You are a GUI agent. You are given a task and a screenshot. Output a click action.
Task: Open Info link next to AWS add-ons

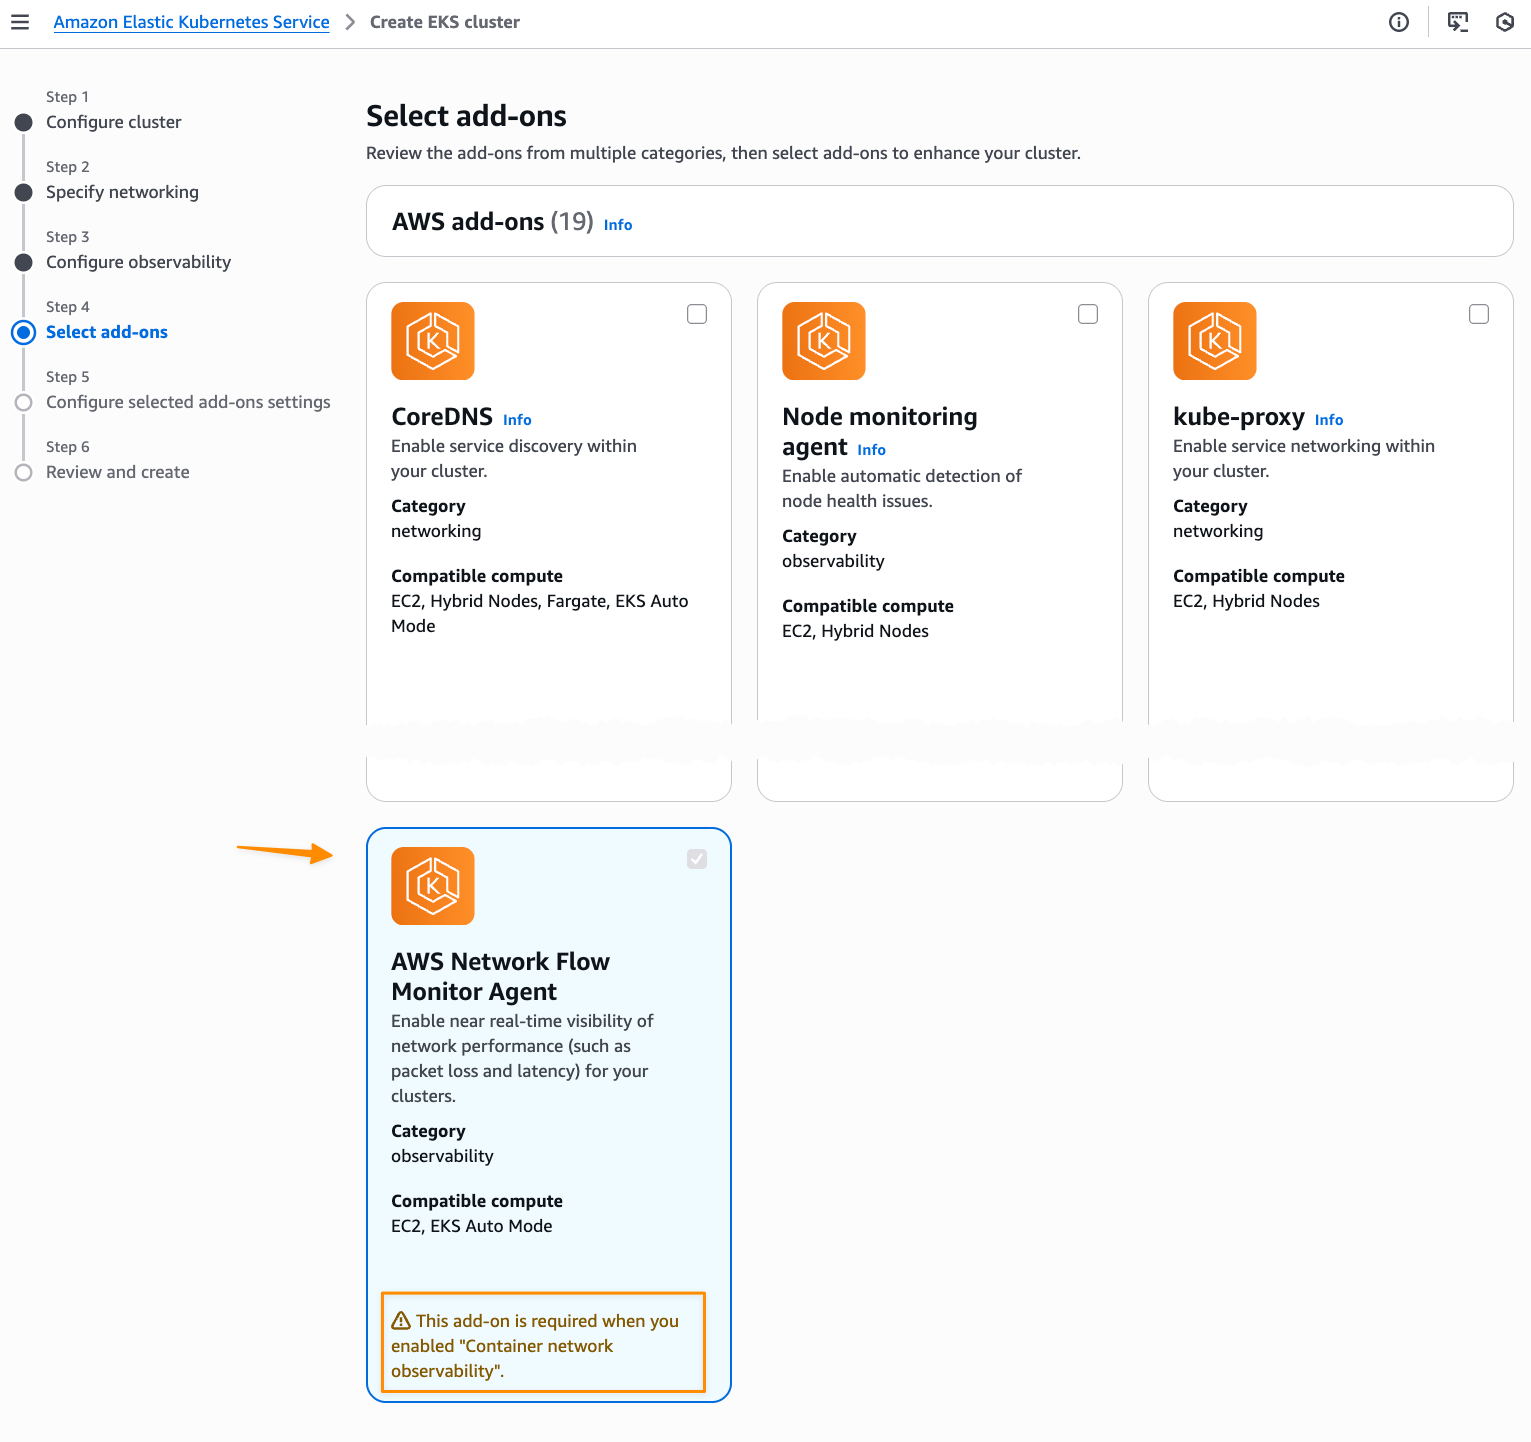(618, 225)
